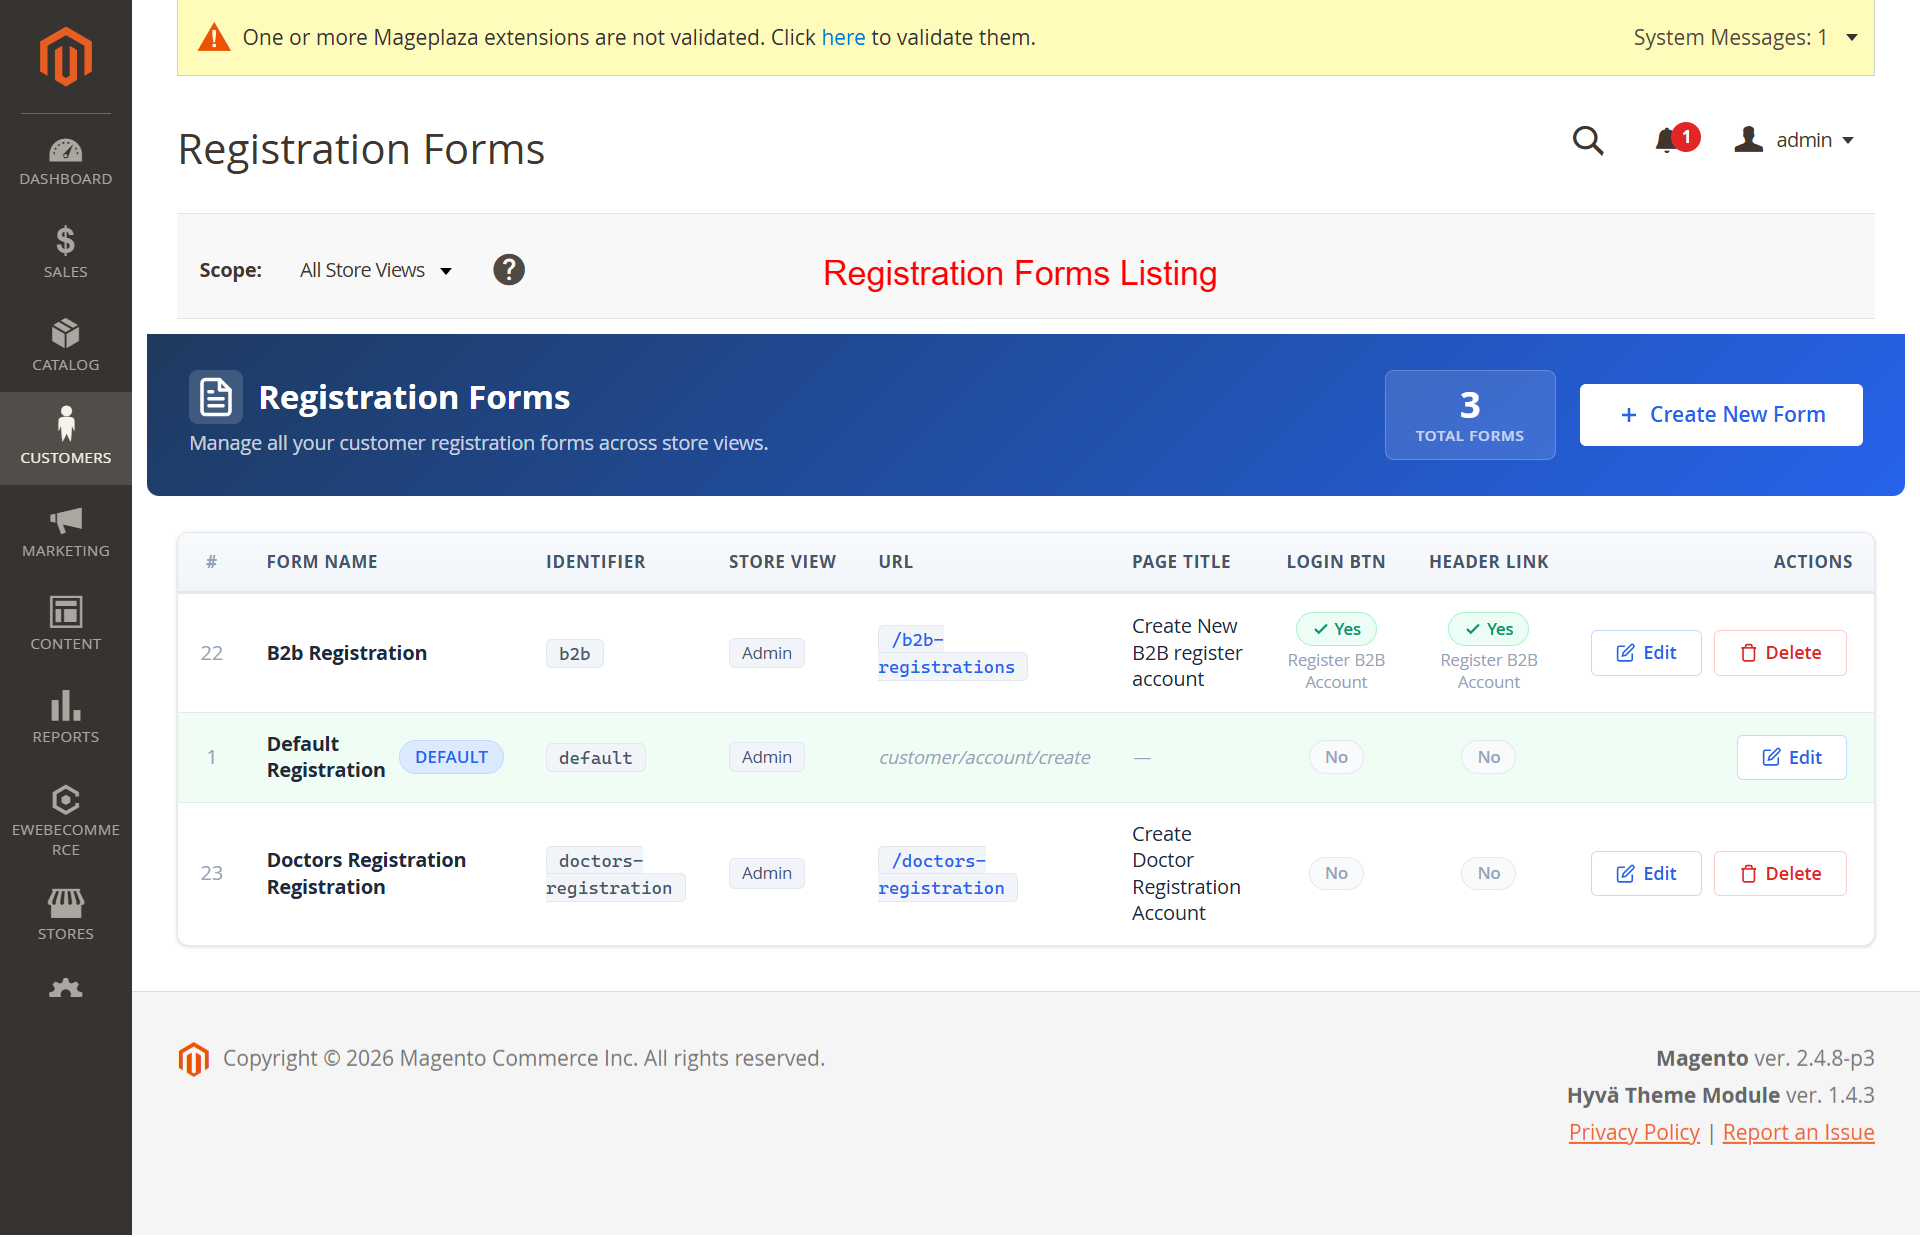Open the Marketing megaphone icon menu

[x=65, y=531]
